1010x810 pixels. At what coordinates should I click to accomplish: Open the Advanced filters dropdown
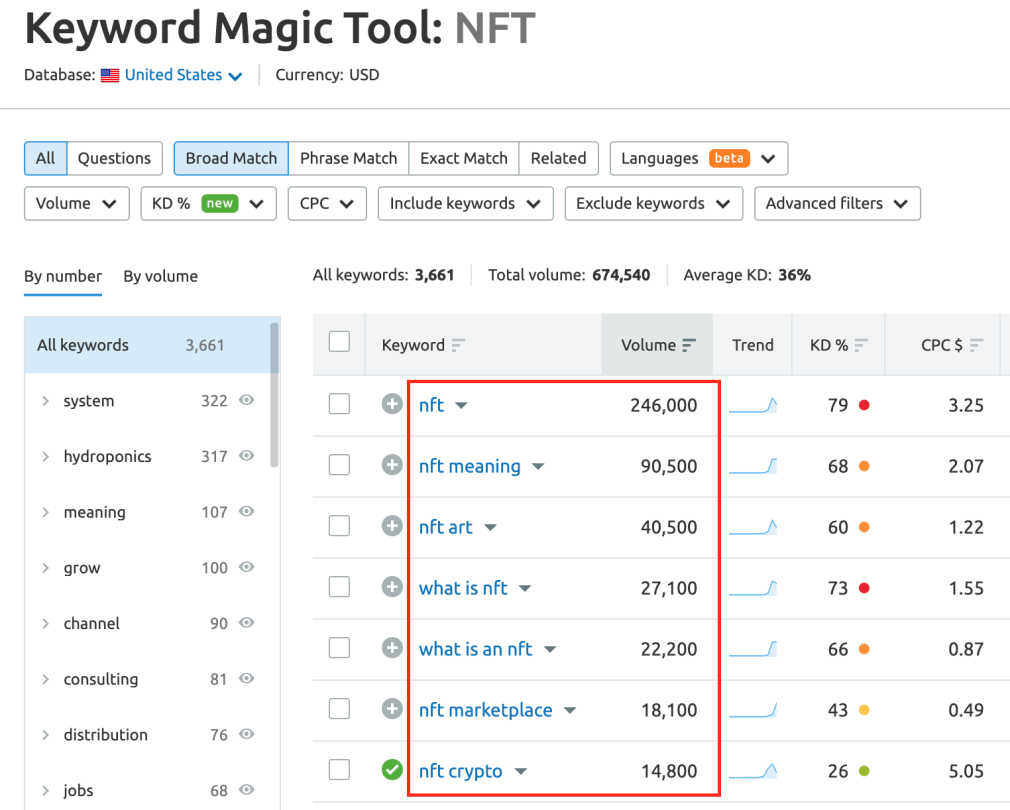coord(837,203)
